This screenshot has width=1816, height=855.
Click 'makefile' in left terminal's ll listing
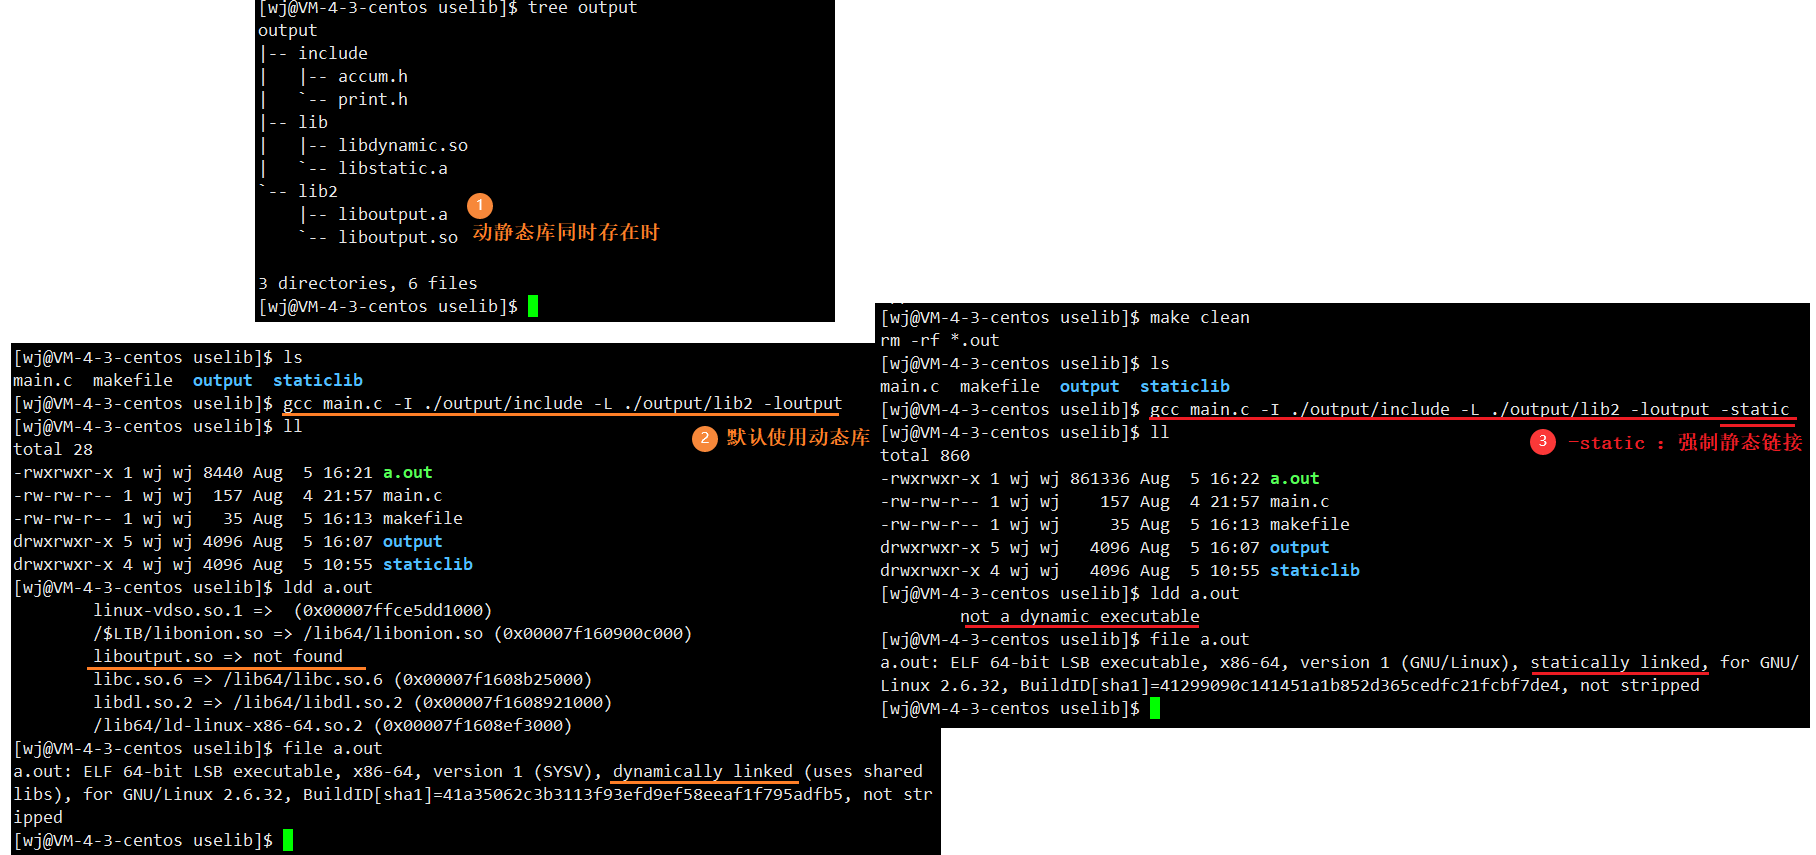(x=423, y=518)
